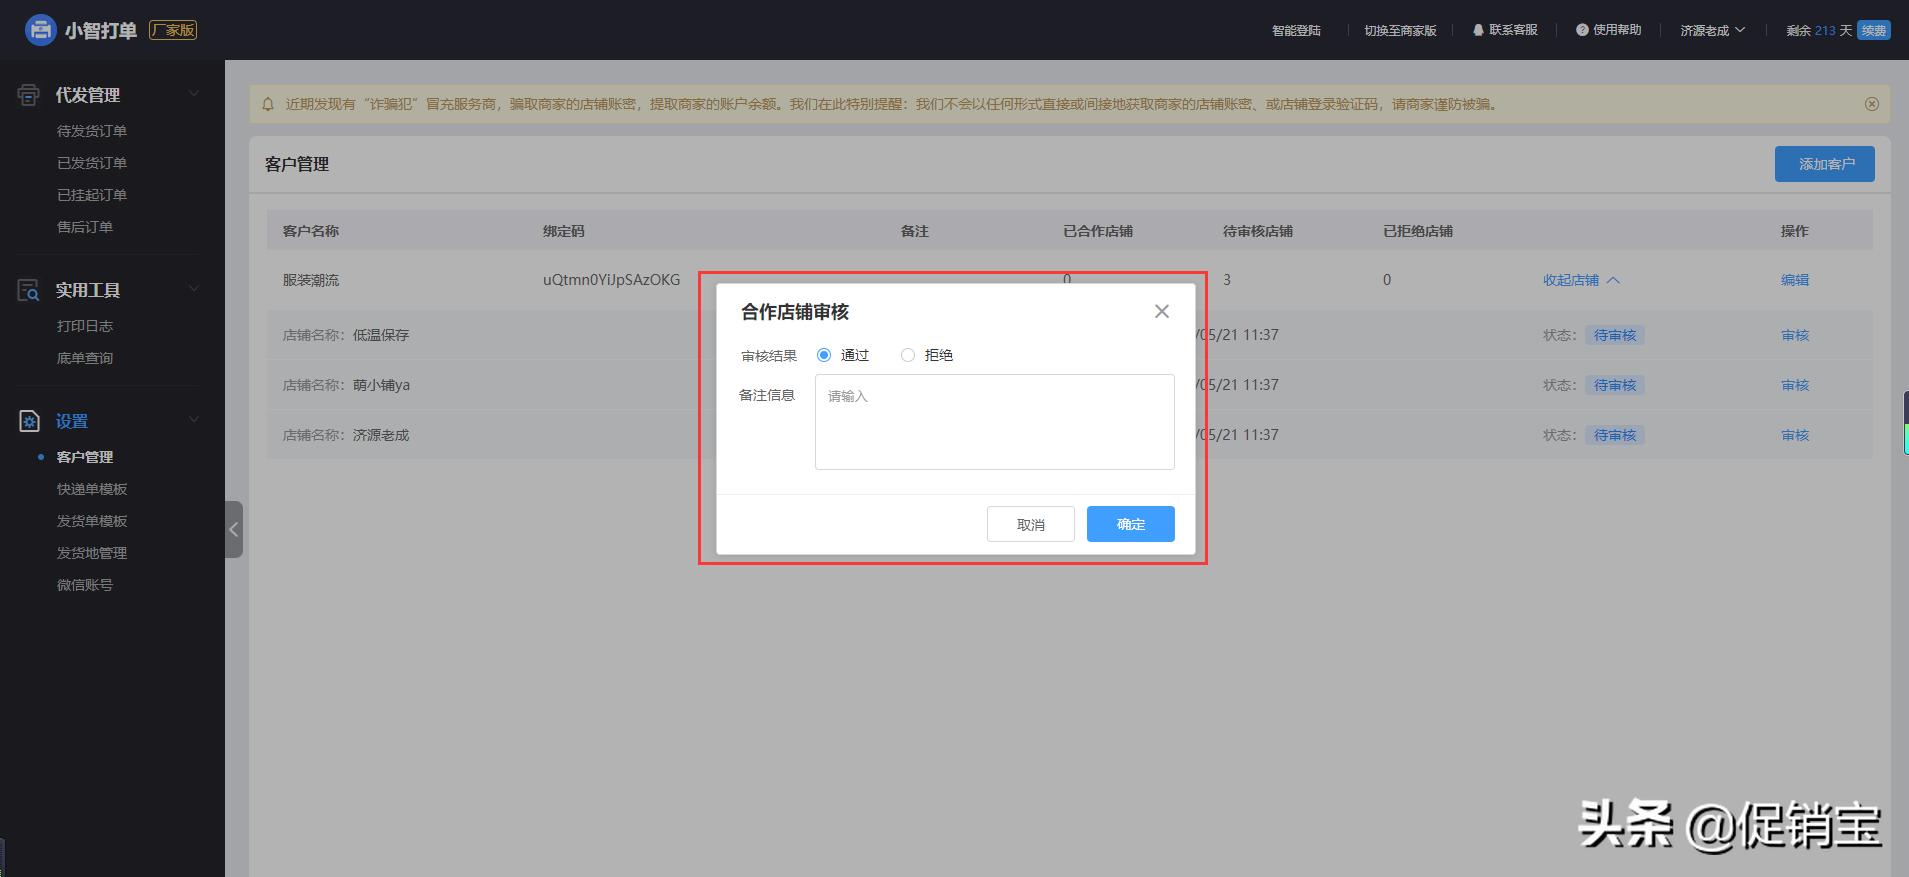Screen dimensions: 1909x877
Task: Open 售后订单 in sidebar
Action: [85, 227]
